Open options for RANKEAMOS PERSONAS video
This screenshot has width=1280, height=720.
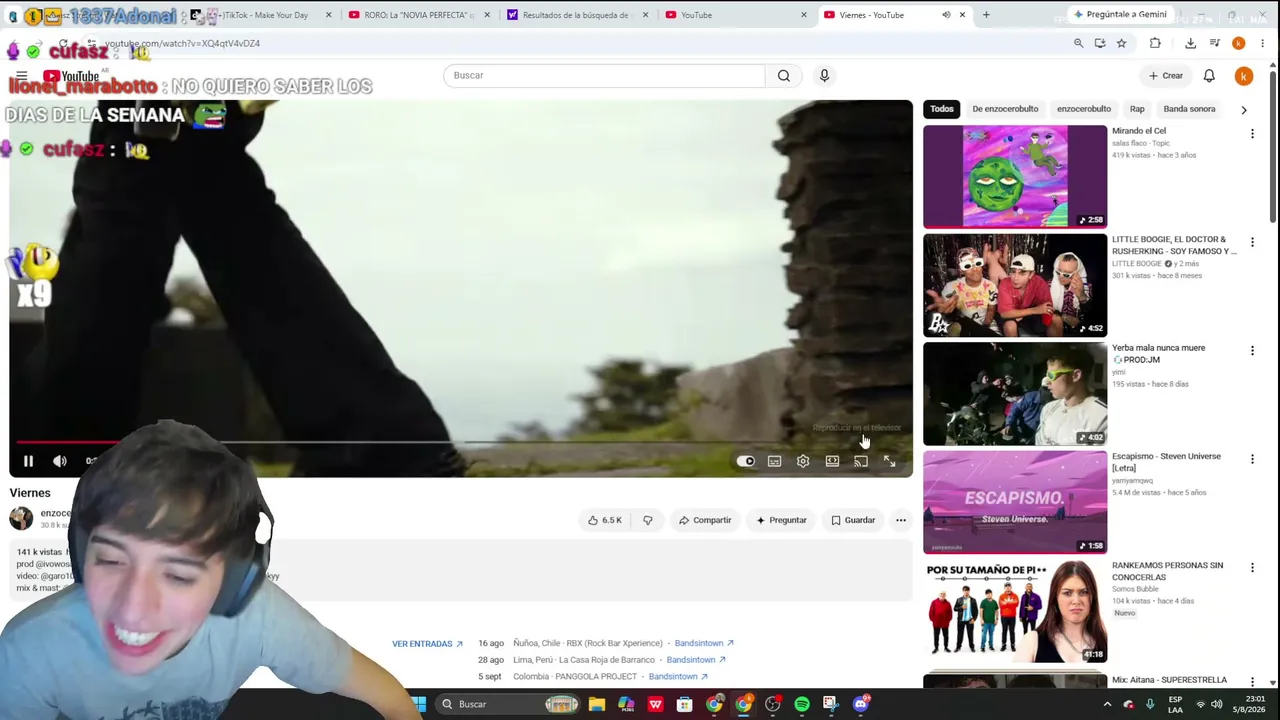coord(1252,568)
